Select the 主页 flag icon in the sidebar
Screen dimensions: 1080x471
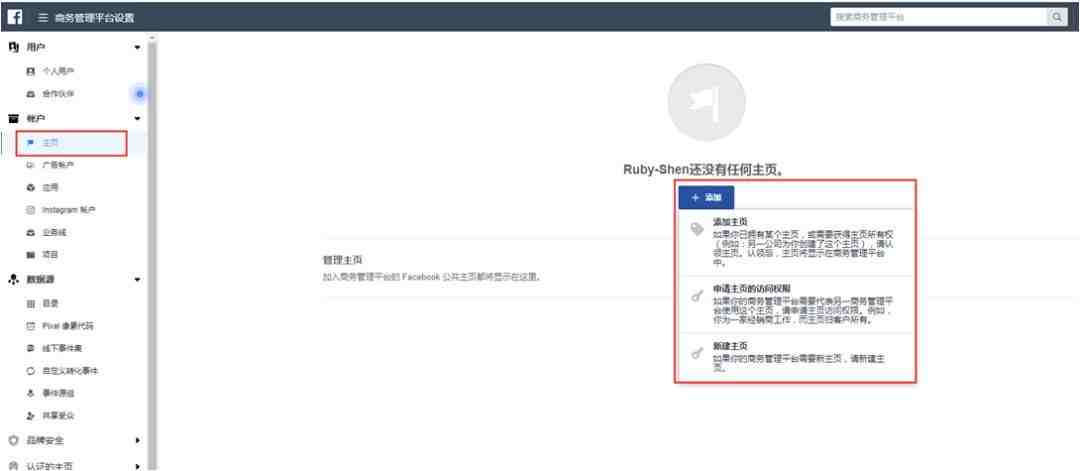tap(30, 143)
